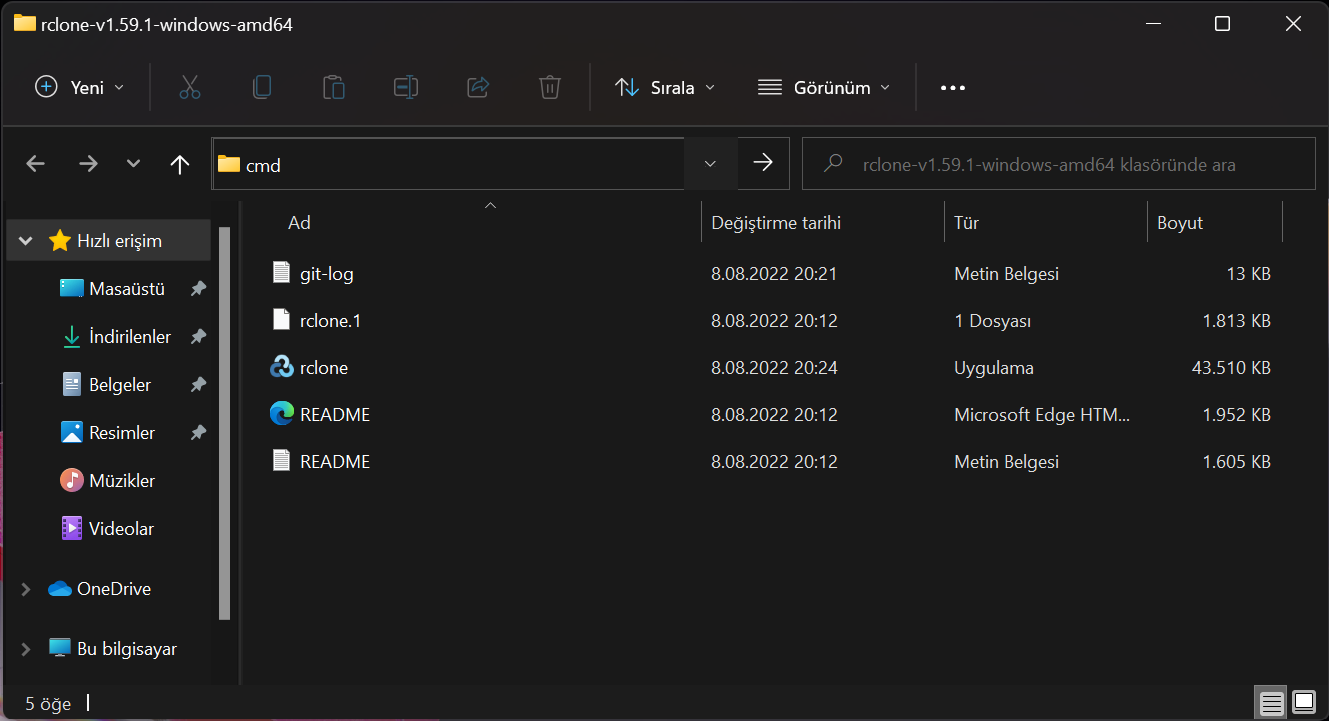1329x721 pixels.
Task: Click the Bu bilgisayar monitor icon
Action: (x=60, y=649)
